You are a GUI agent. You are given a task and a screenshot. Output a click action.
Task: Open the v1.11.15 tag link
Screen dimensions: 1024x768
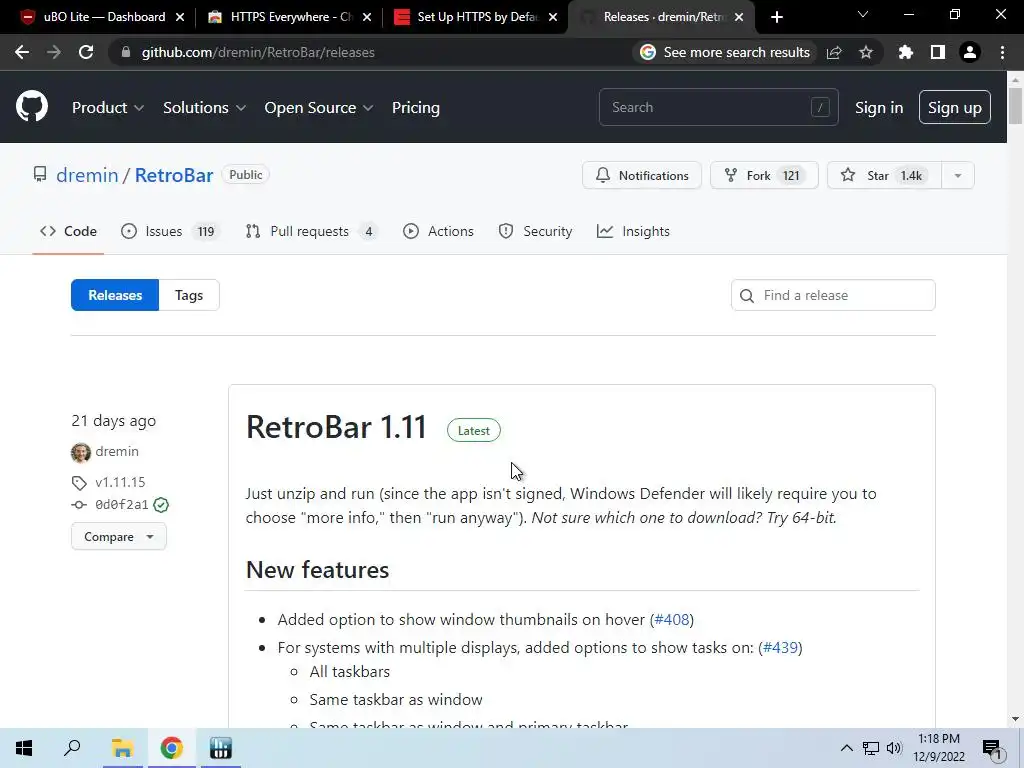(x=120, y=482)
